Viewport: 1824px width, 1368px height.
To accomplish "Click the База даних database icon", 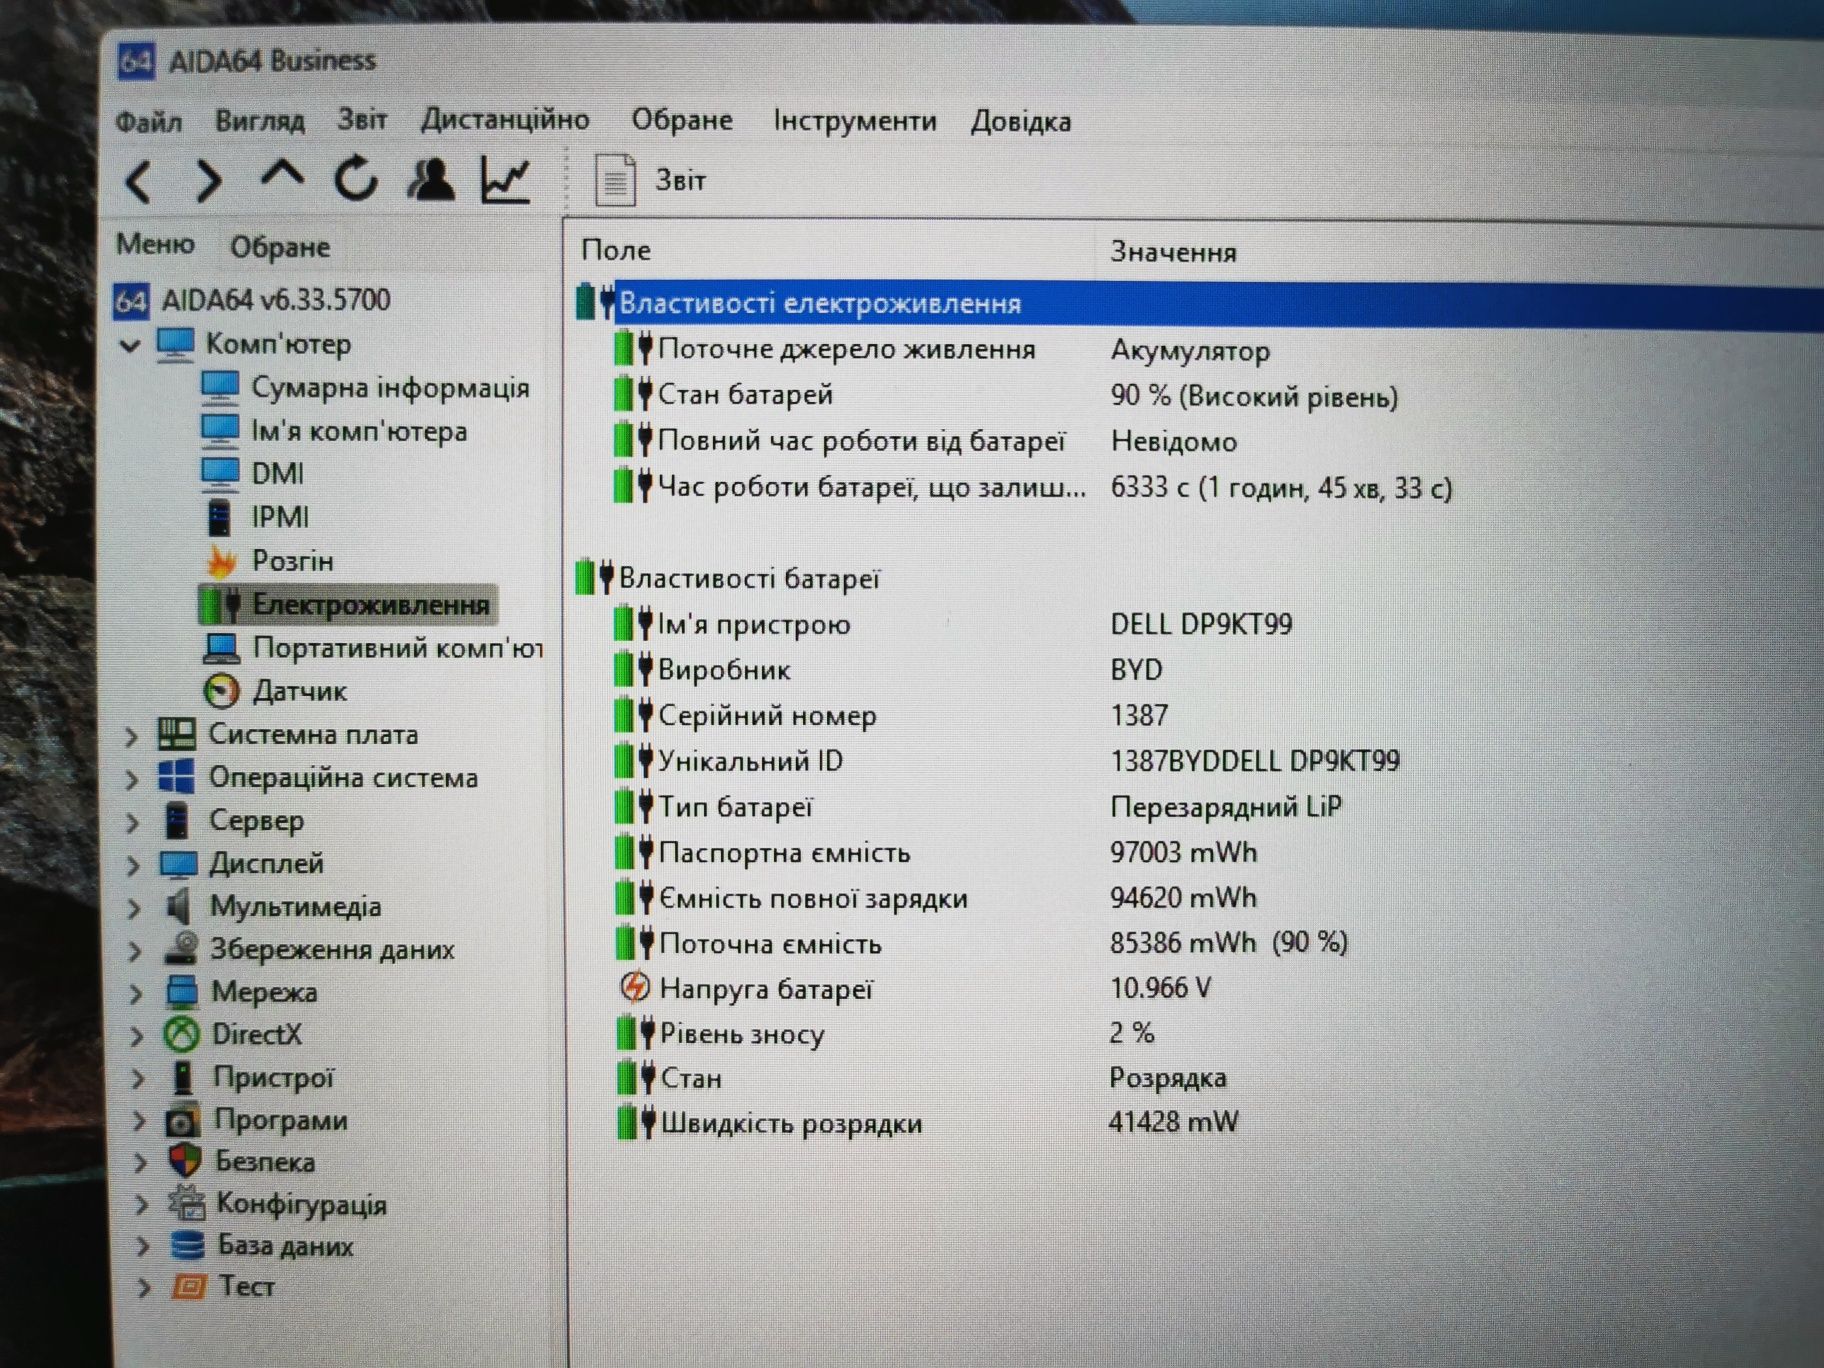I will click(187, 1246).
